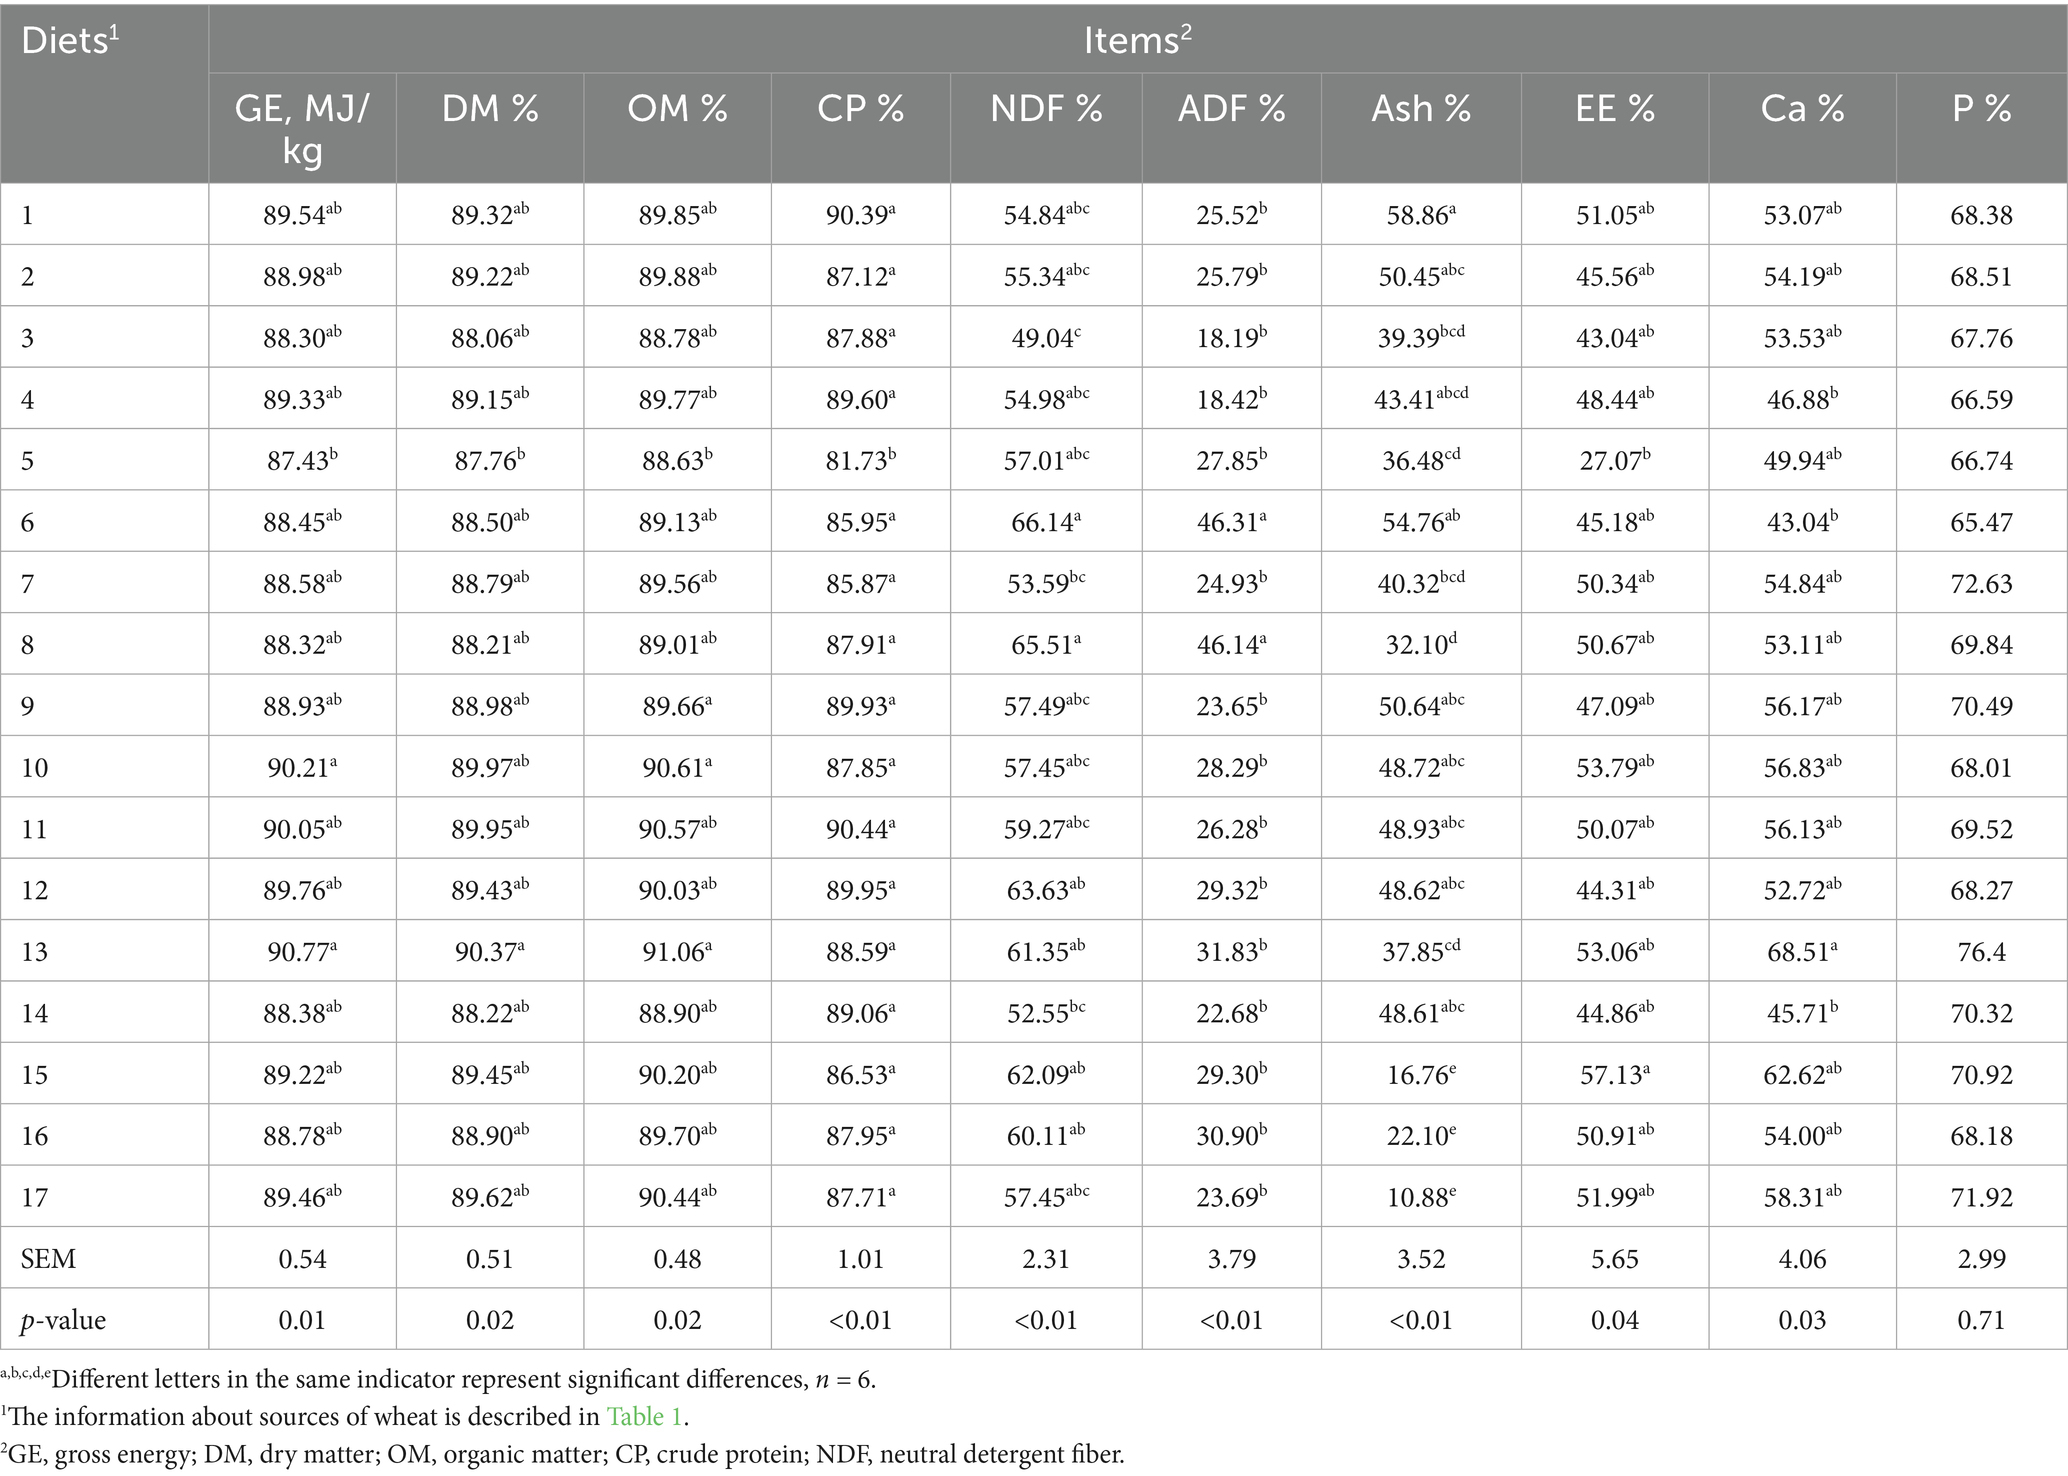This screenshot has height=1476, width=2068.
Task: Select the 76.4 value in diet 13 row
Action: point(1981,952)
